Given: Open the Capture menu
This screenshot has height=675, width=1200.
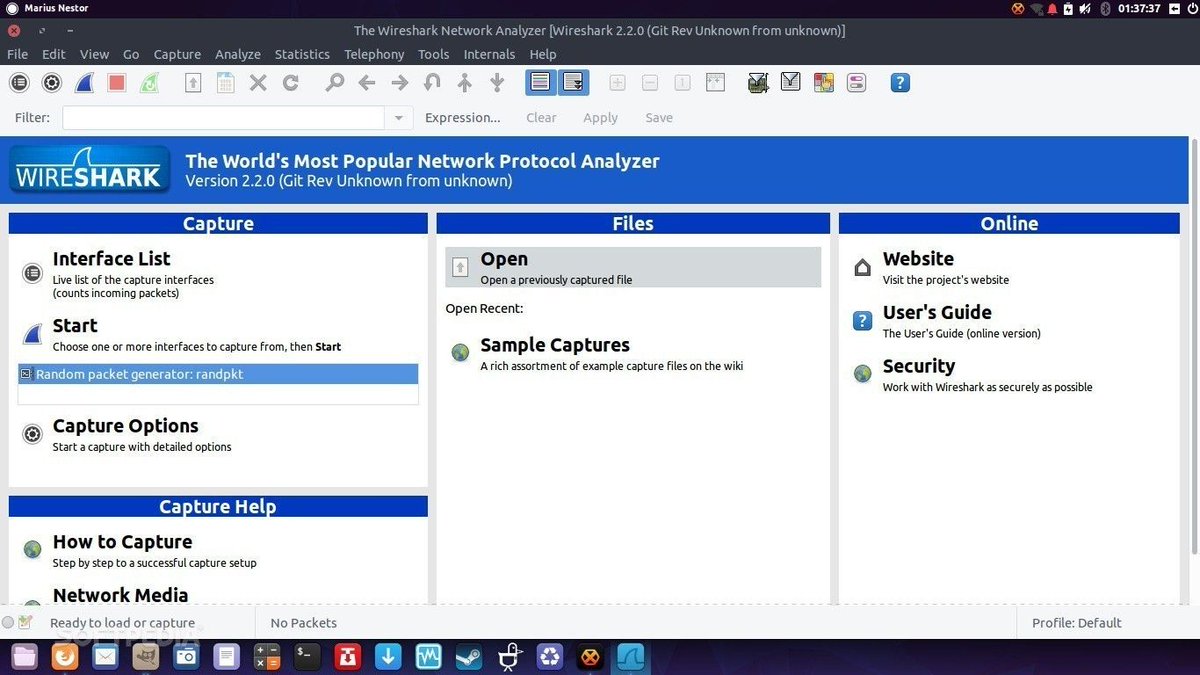Looking at the screenshot, I should click(x=177, y=54).
